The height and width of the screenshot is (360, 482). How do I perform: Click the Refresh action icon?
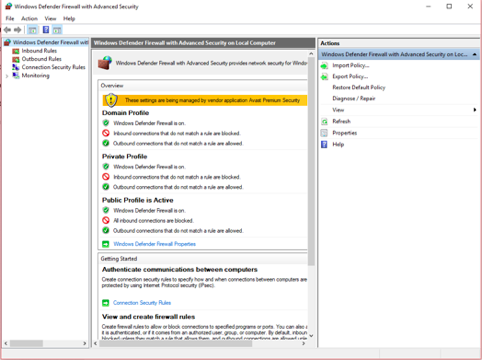[x=324, y=122]
